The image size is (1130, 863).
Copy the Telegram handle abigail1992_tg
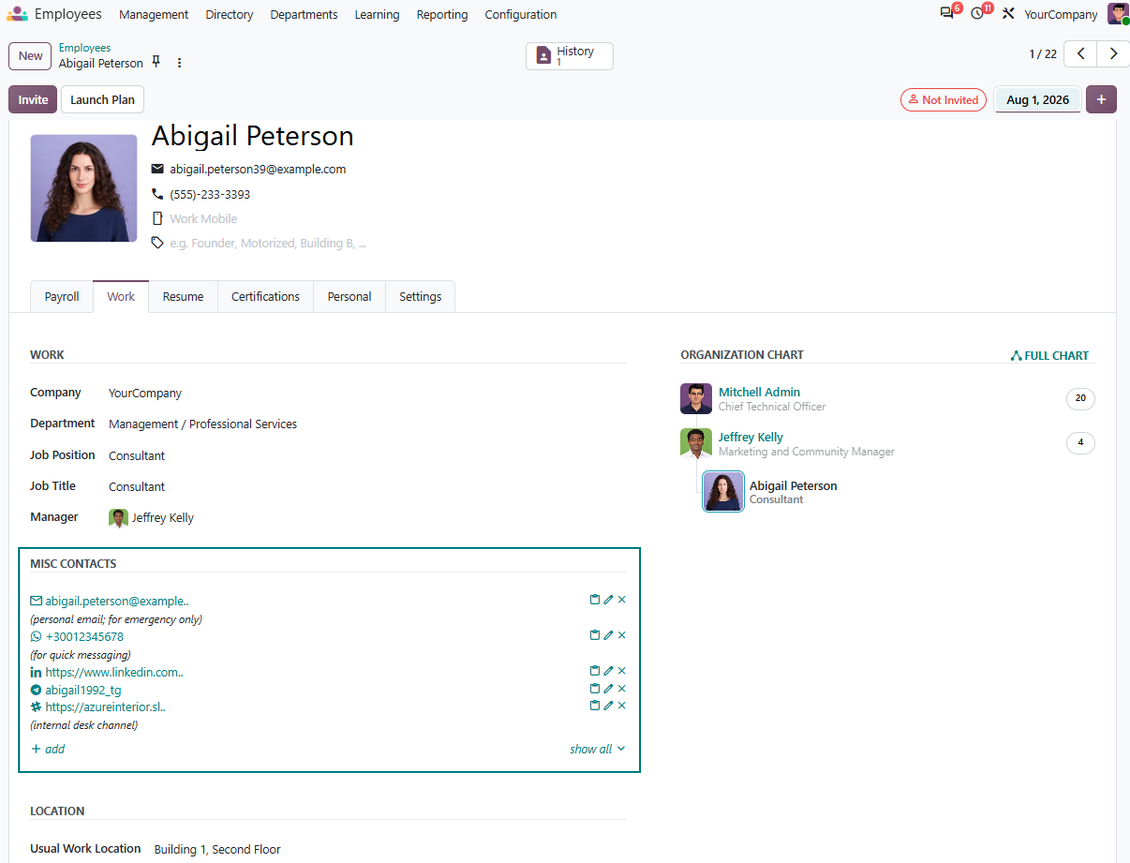click(x=595, y=688)
